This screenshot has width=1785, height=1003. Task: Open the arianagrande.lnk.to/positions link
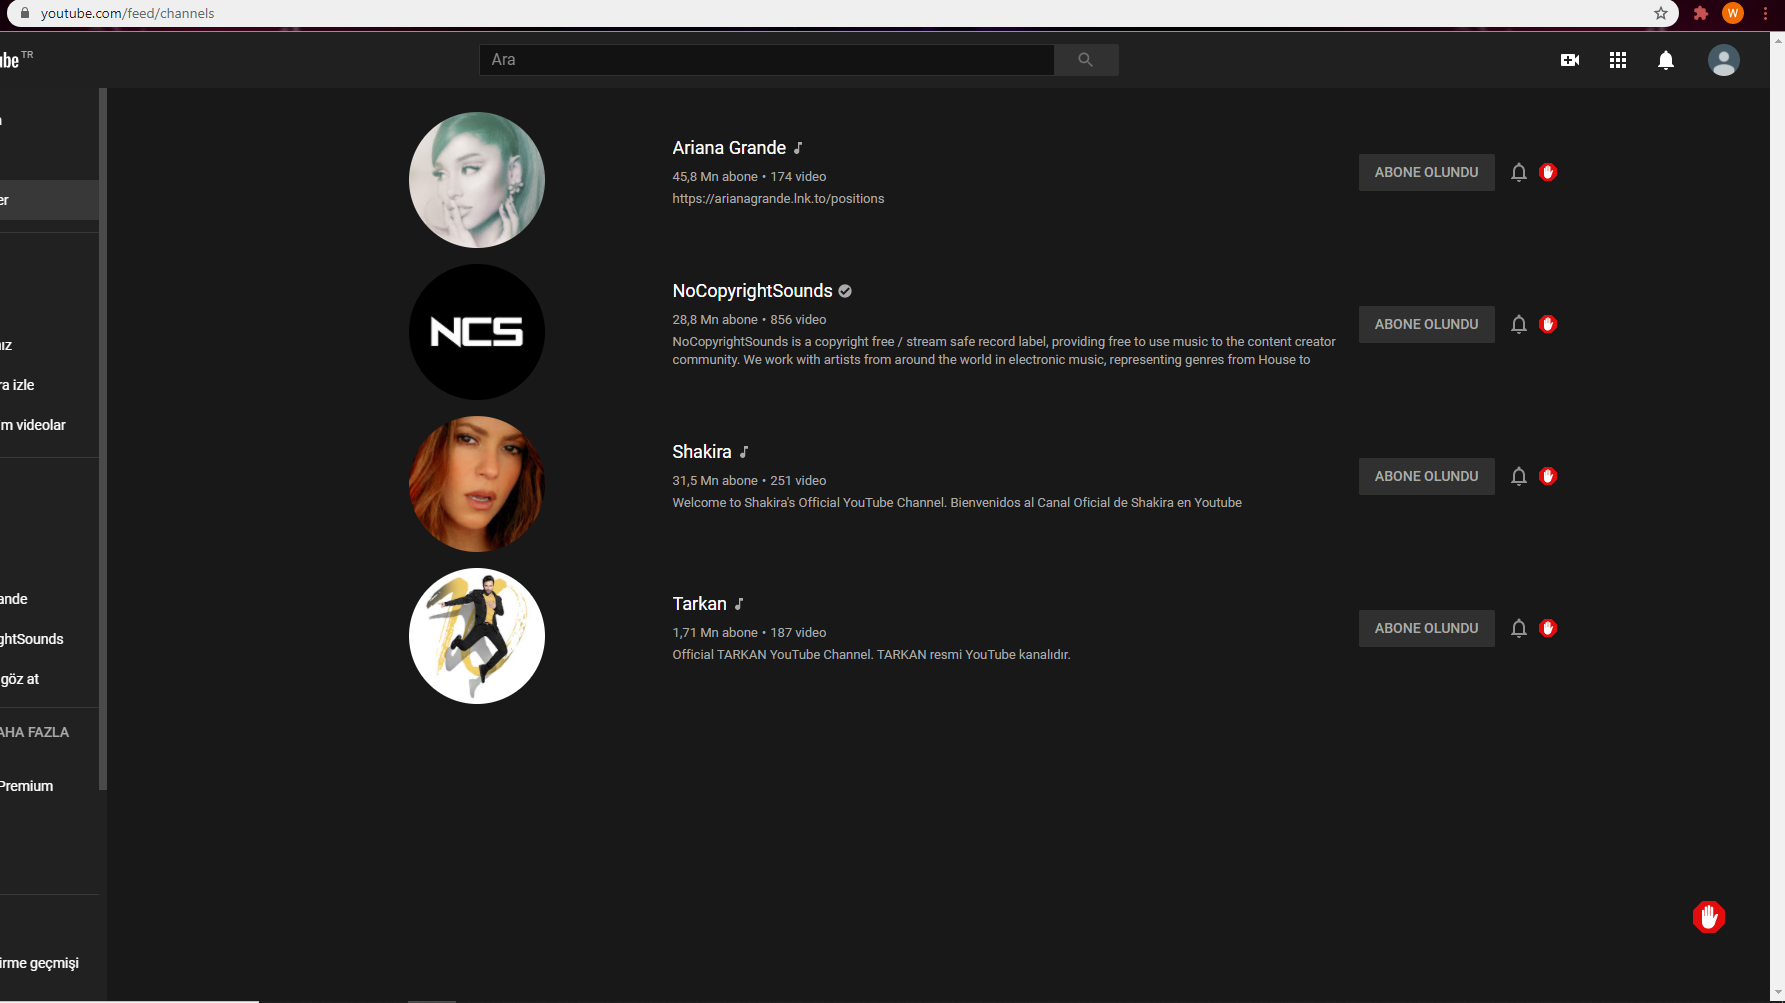click(x=778, y=198)
